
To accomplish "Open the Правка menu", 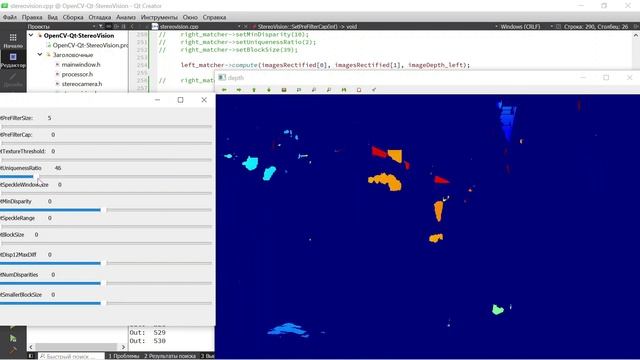I will pos(32,17).
